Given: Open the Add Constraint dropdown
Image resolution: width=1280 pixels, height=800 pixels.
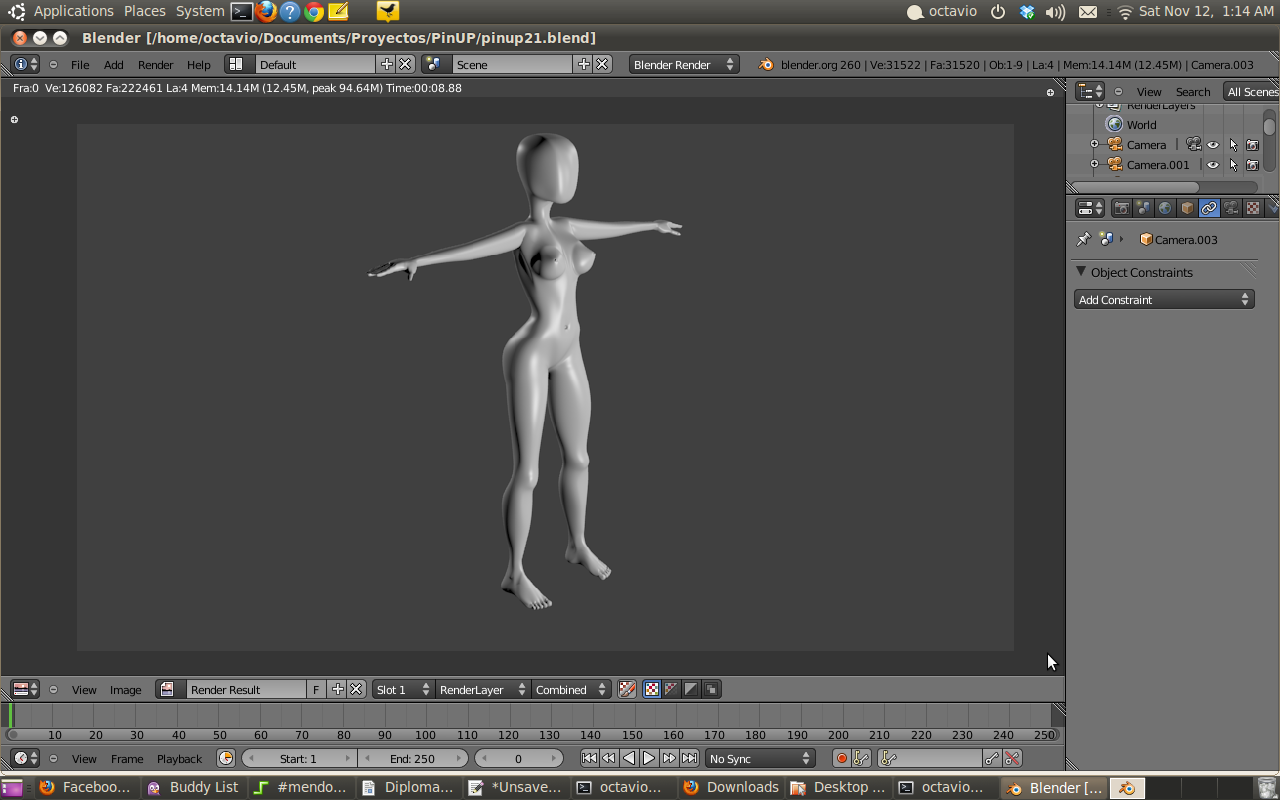Looking at the screenshot, I should (1164, 300).
